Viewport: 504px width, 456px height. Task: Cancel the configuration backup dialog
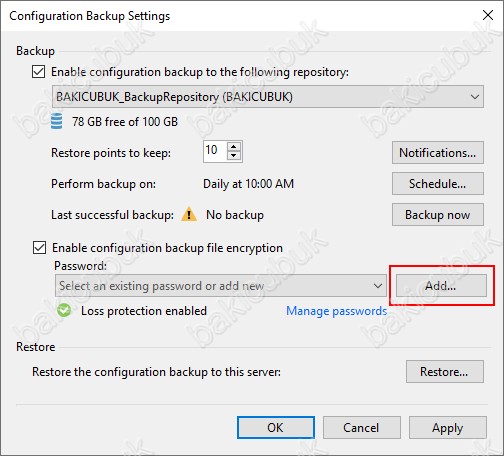coord(362,428)
